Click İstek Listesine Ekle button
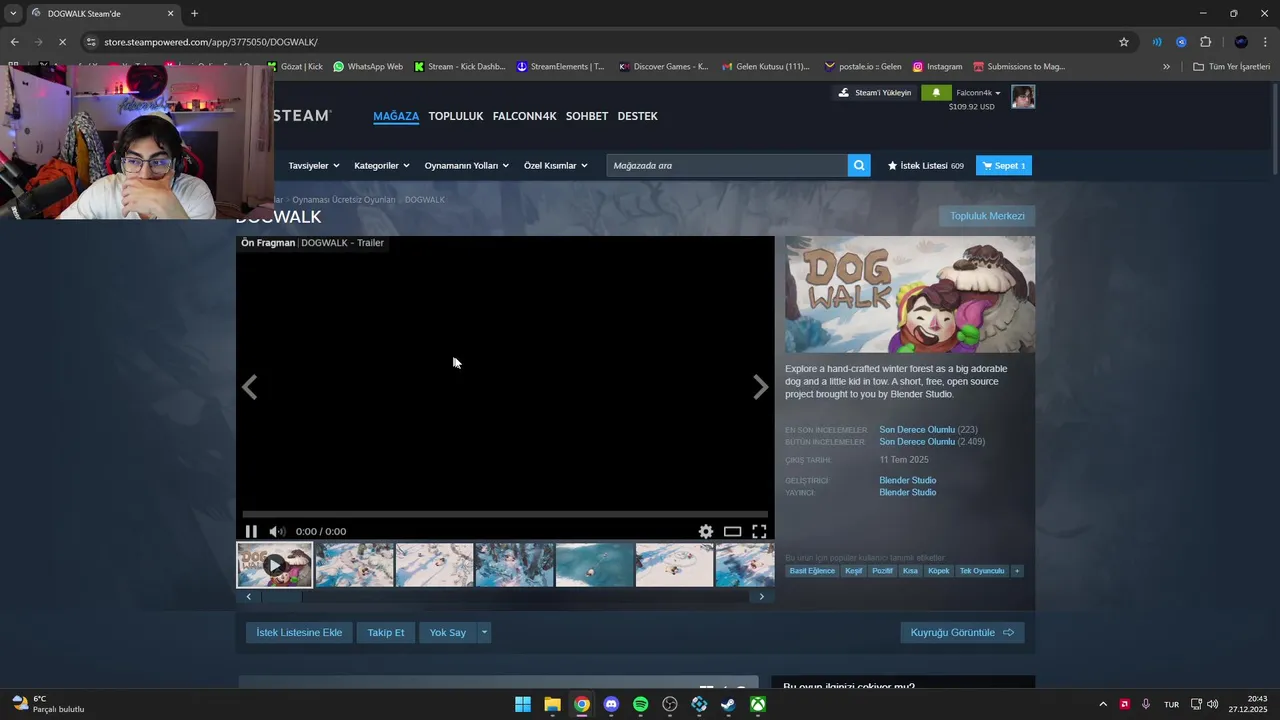The image size is (1280, 720). click(299, 632)
